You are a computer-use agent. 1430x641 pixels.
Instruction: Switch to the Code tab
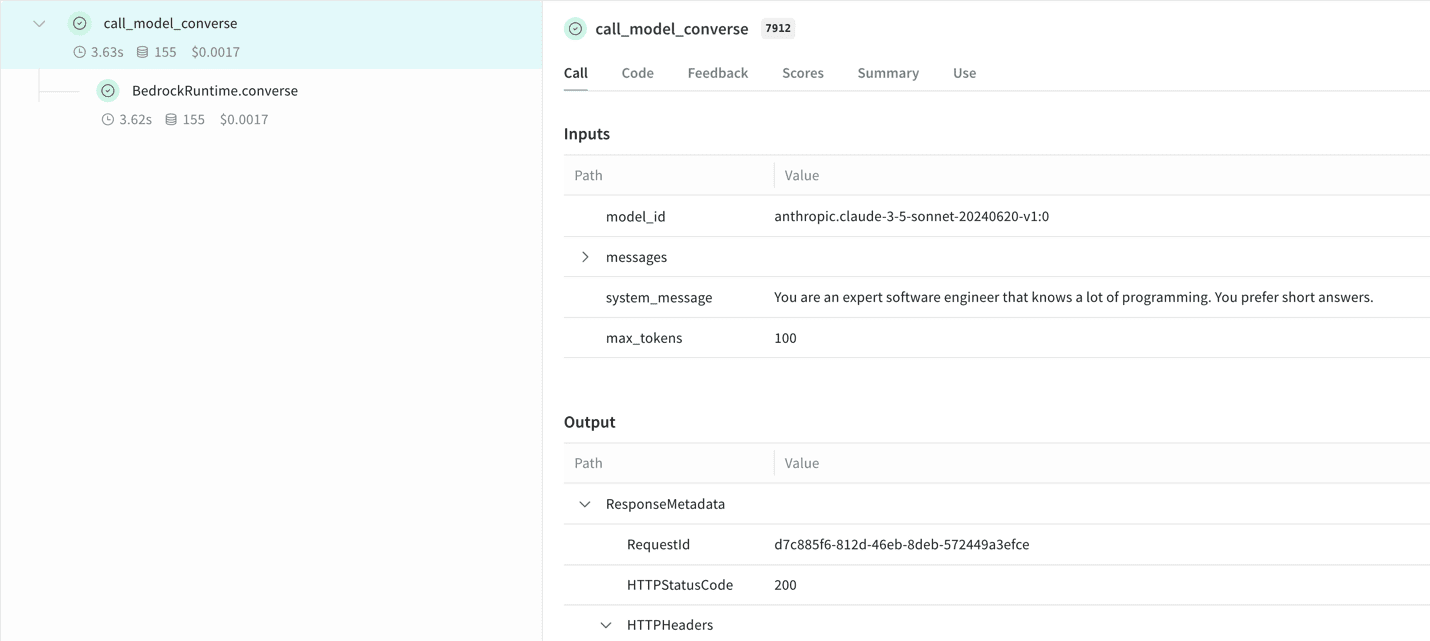(x=637, y=73)
